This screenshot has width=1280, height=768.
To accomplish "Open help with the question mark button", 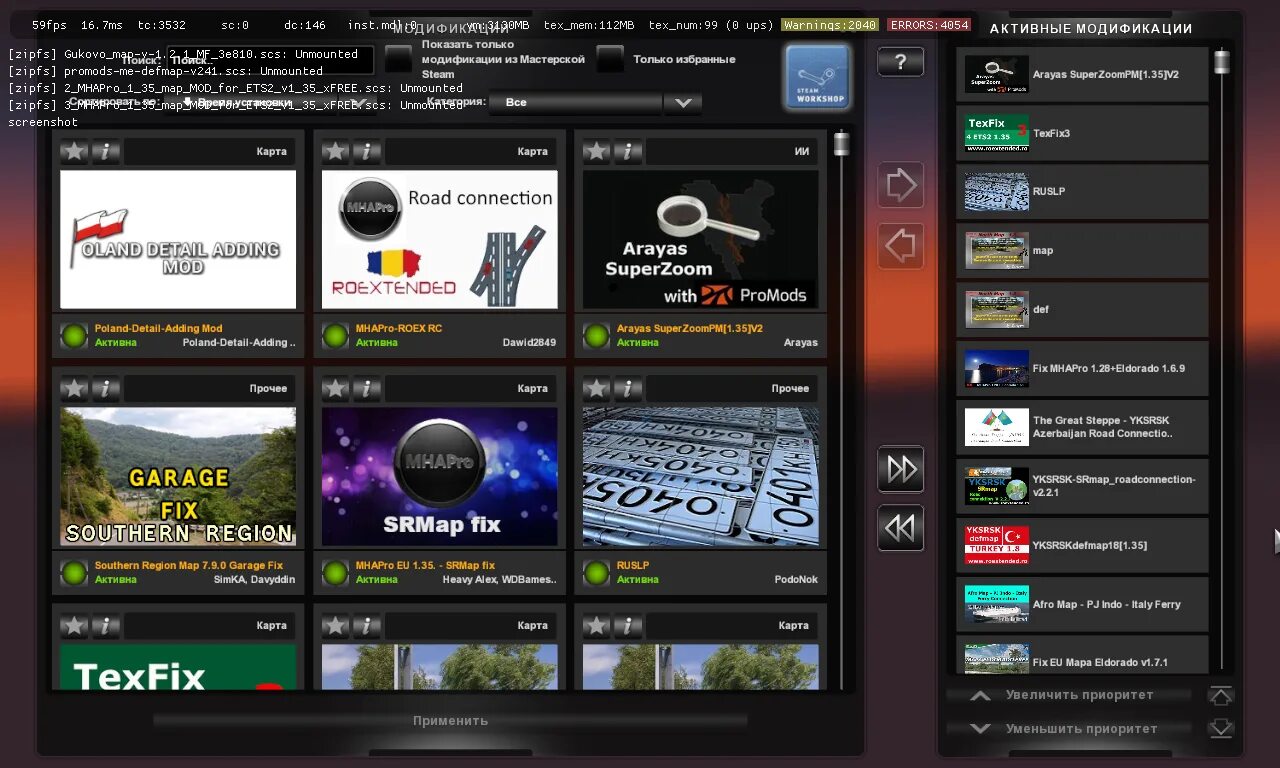I will pyautogui.click(x=900, y=62).
